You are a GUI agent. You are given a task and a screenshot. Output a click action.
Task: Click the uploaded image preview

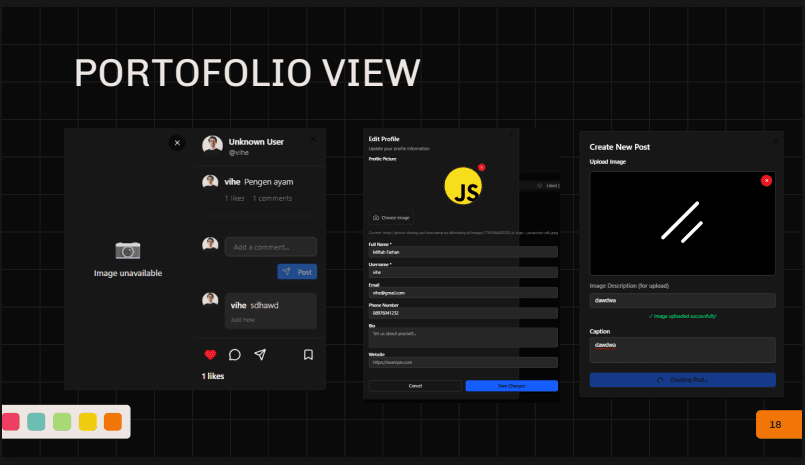[x=682, y=223]
